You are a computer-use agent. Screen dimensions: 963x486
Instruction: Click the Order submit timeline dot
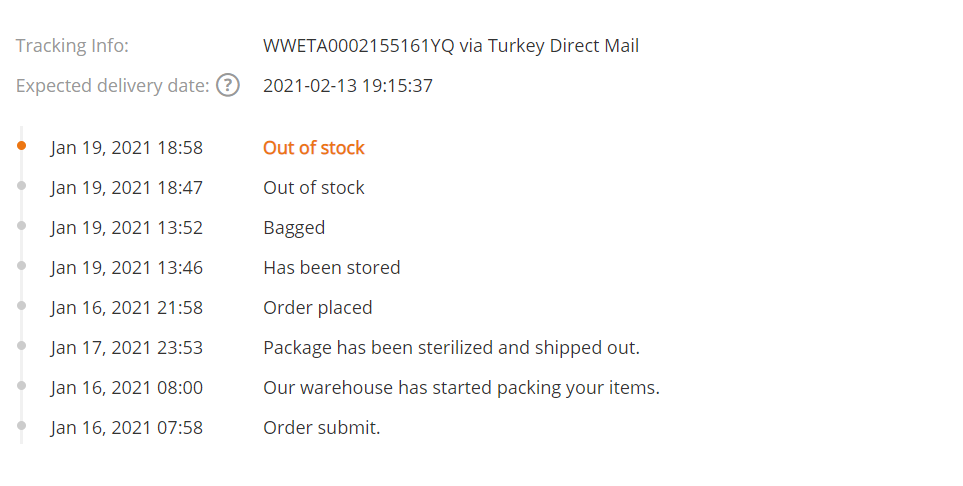tap(21, 425)
